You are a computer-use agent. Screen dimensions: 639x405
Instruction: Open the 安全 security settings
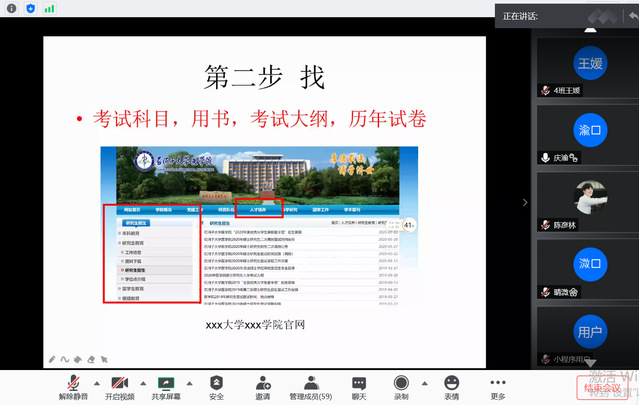216,387
